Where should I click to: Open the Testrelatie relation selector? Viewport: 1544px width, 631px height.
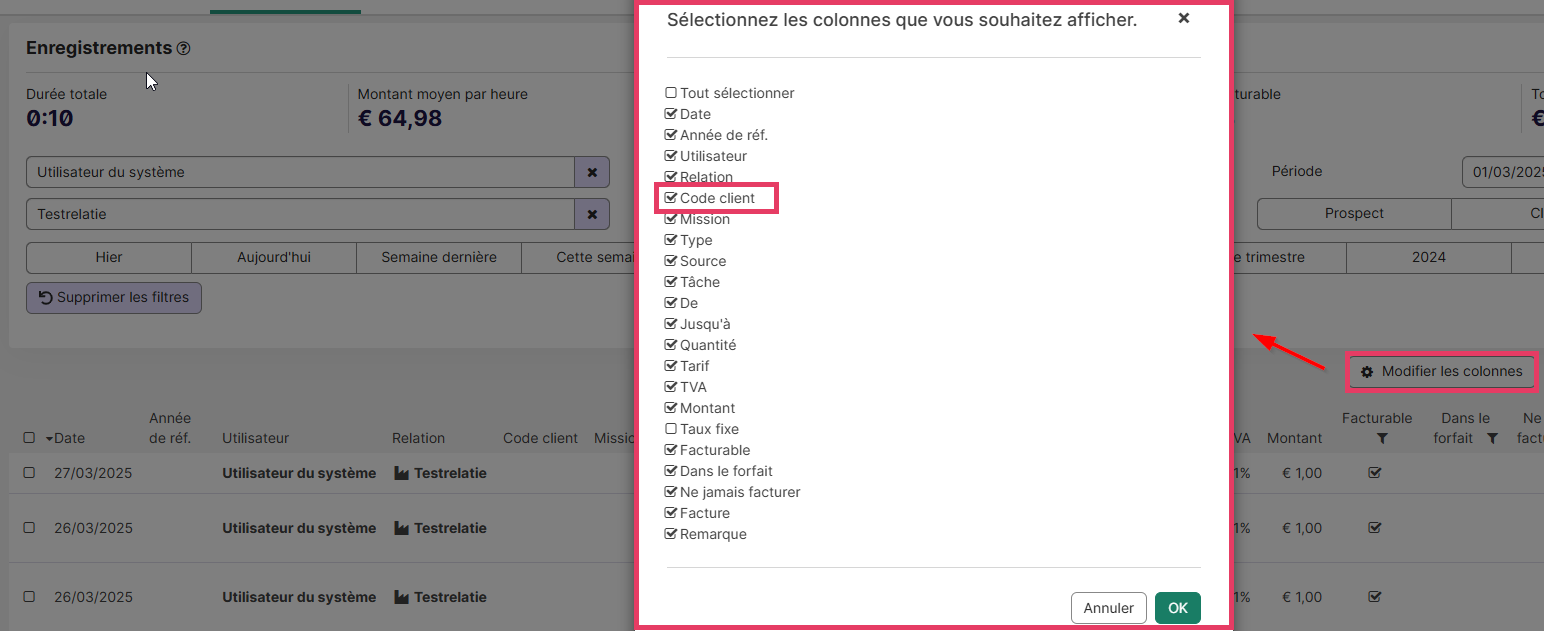300,214
